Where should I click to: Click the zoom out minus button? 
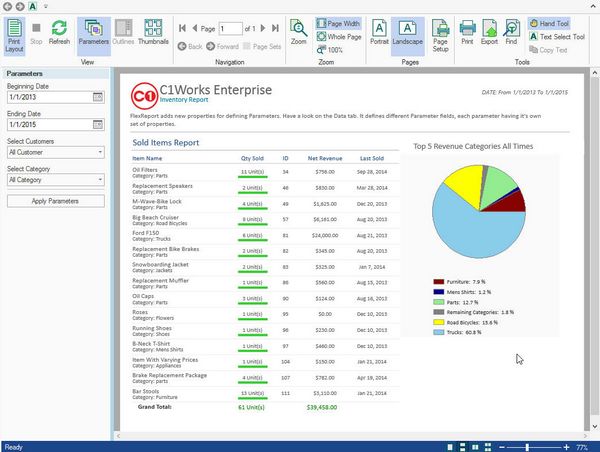(502, 447)
